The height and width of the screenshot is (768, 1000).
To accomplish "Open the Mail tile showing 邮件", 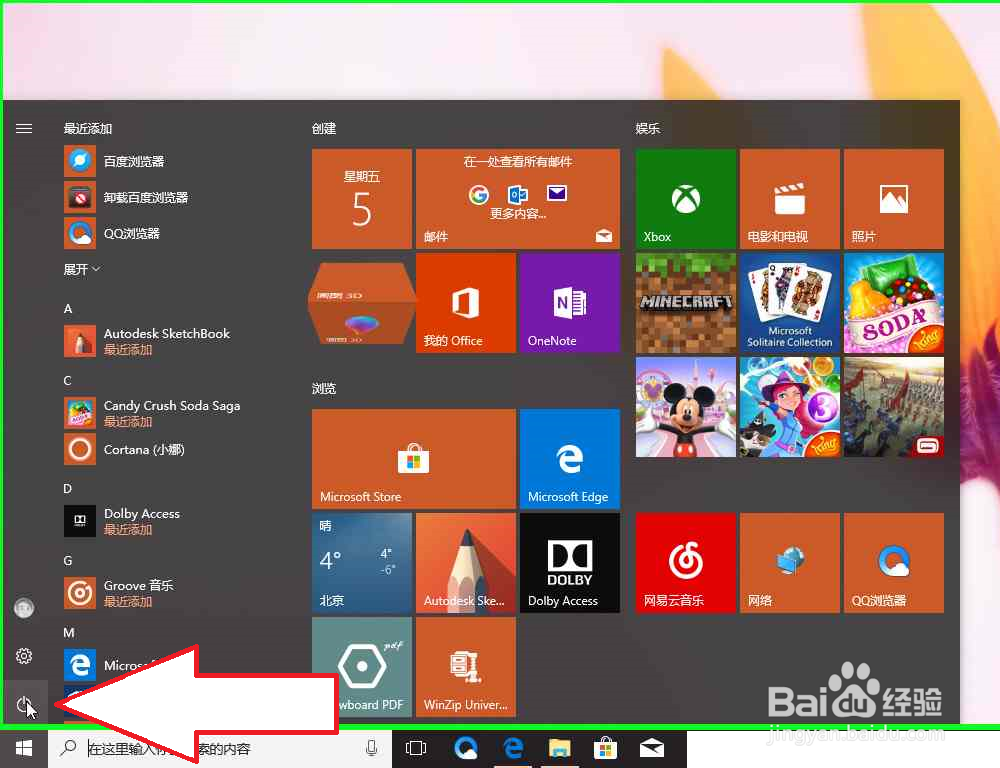I will (517, 198).
